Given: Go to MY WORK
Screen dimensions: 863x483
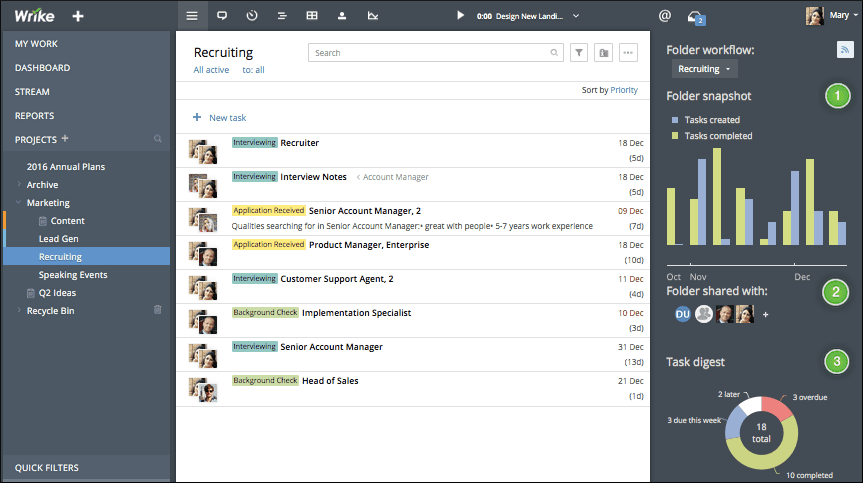Looking at the screenshot, I should (36, 43).
